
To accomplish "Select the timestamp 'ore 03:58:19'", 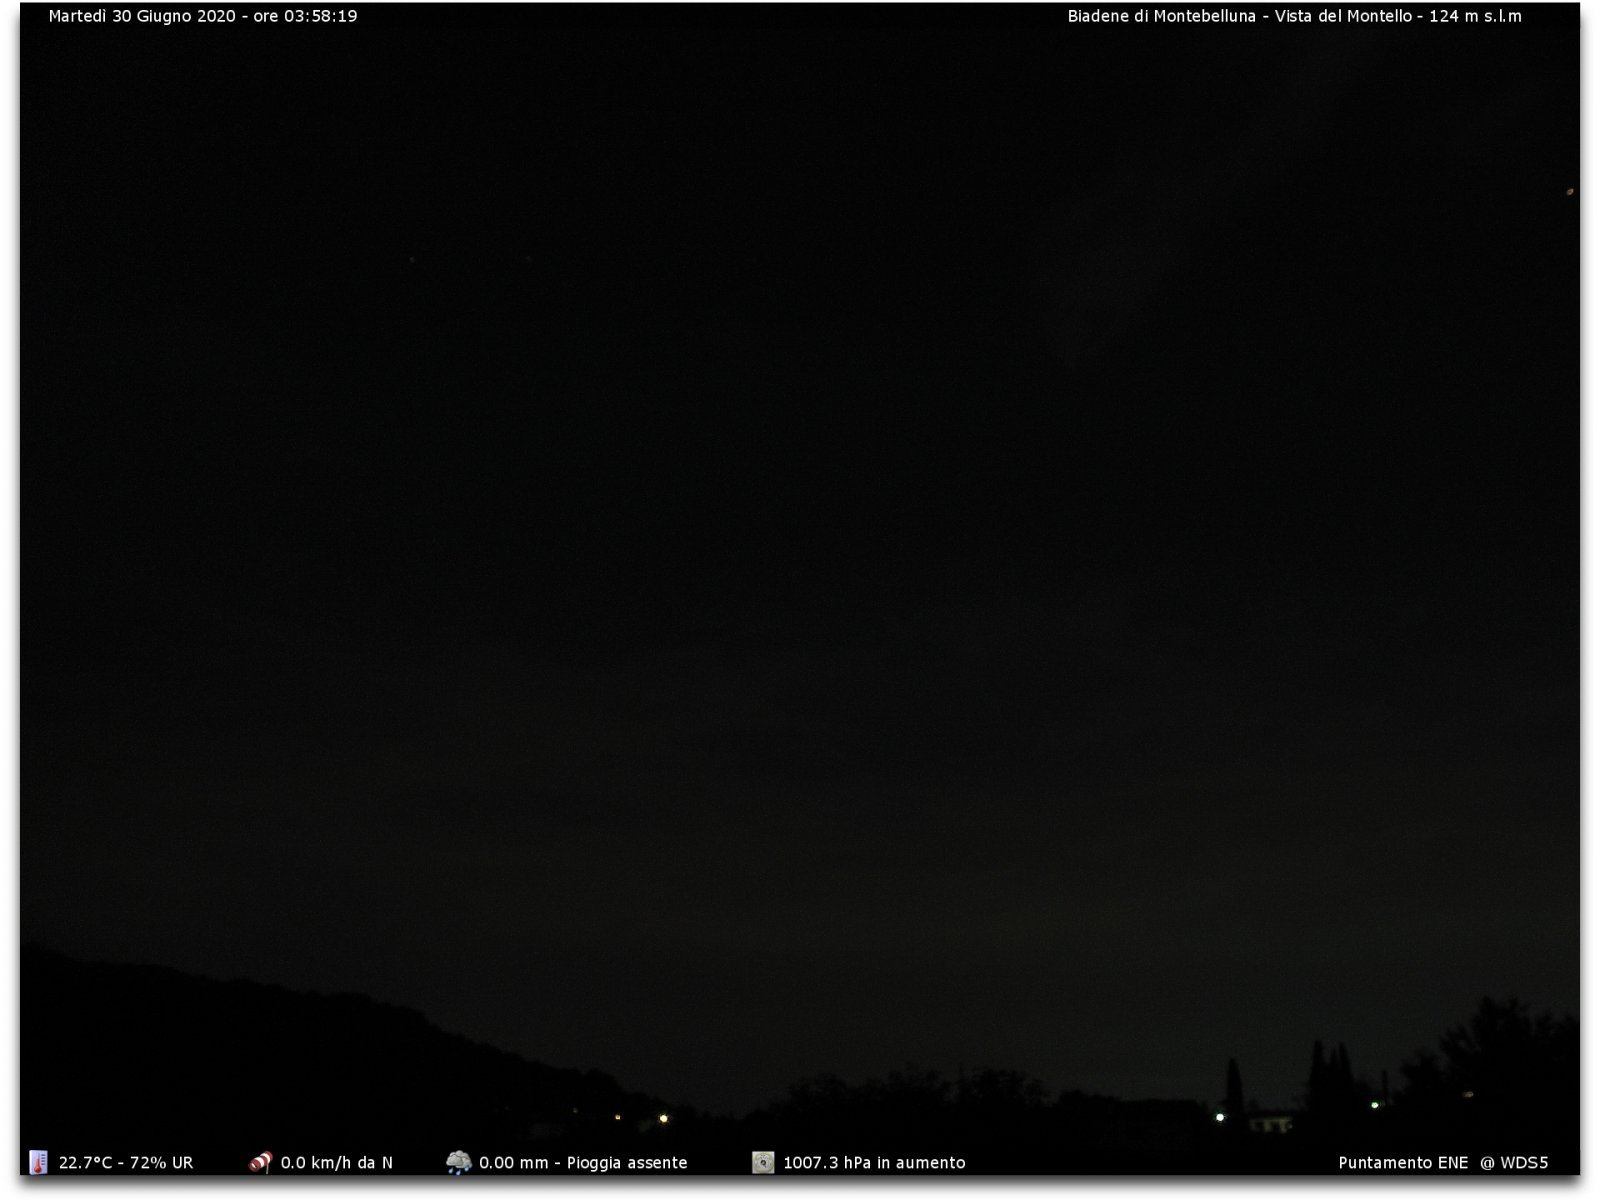I will click(305, 16).
